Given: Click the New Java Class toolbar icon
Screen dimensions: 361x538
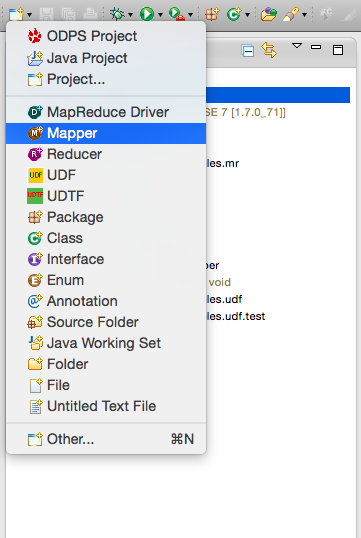Looking at the screenshot, I should click(234, 14).
